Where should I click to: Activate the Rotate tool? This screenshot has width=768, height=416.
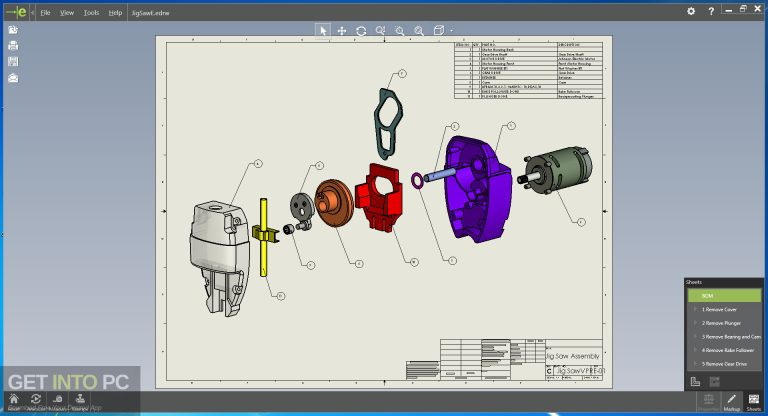pos(361,31)
